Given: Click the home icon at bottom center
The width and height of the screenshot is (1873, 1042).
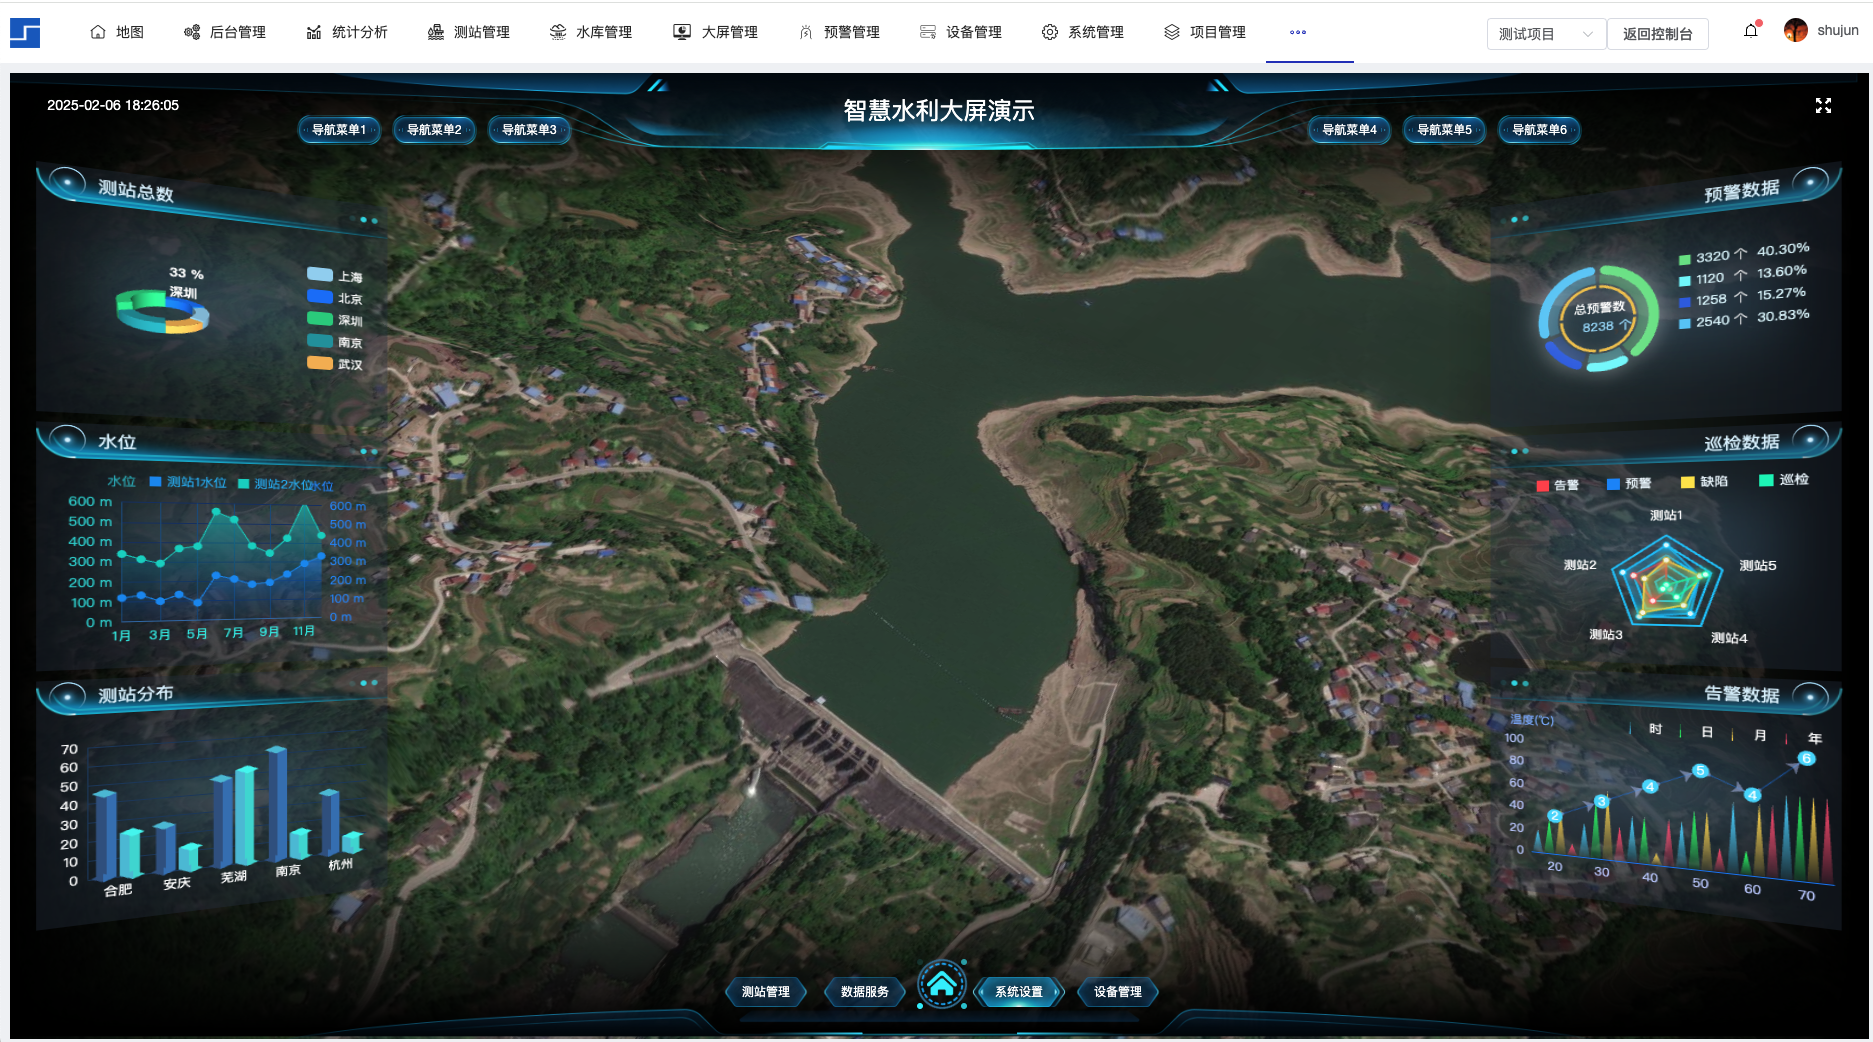Looking at the screenshot, I should [x=941, y=985].
